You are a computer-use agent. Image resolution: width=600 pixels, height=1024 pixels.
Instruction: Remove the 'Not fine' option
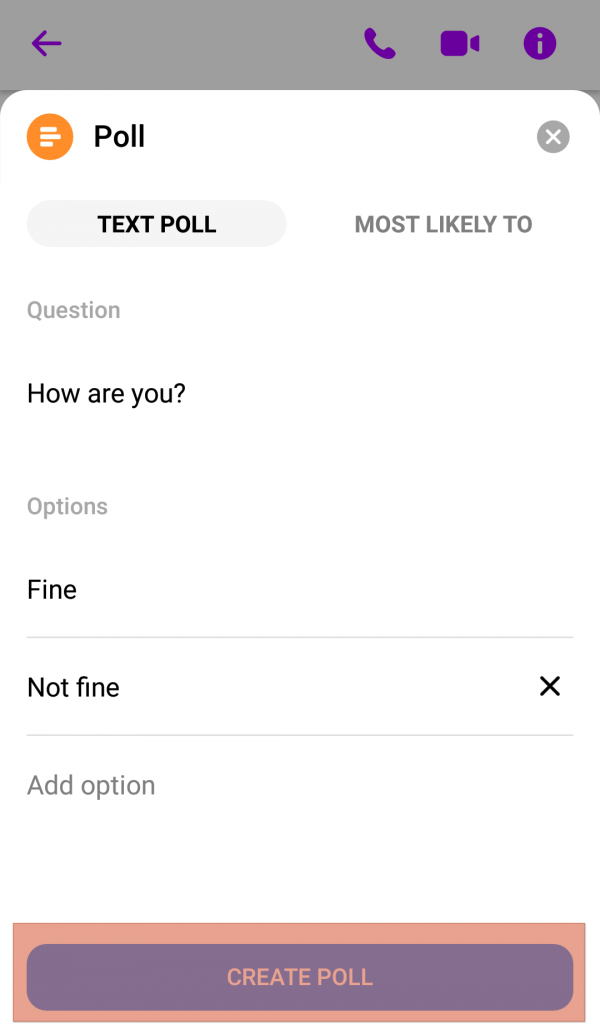[x=549, y=686]
